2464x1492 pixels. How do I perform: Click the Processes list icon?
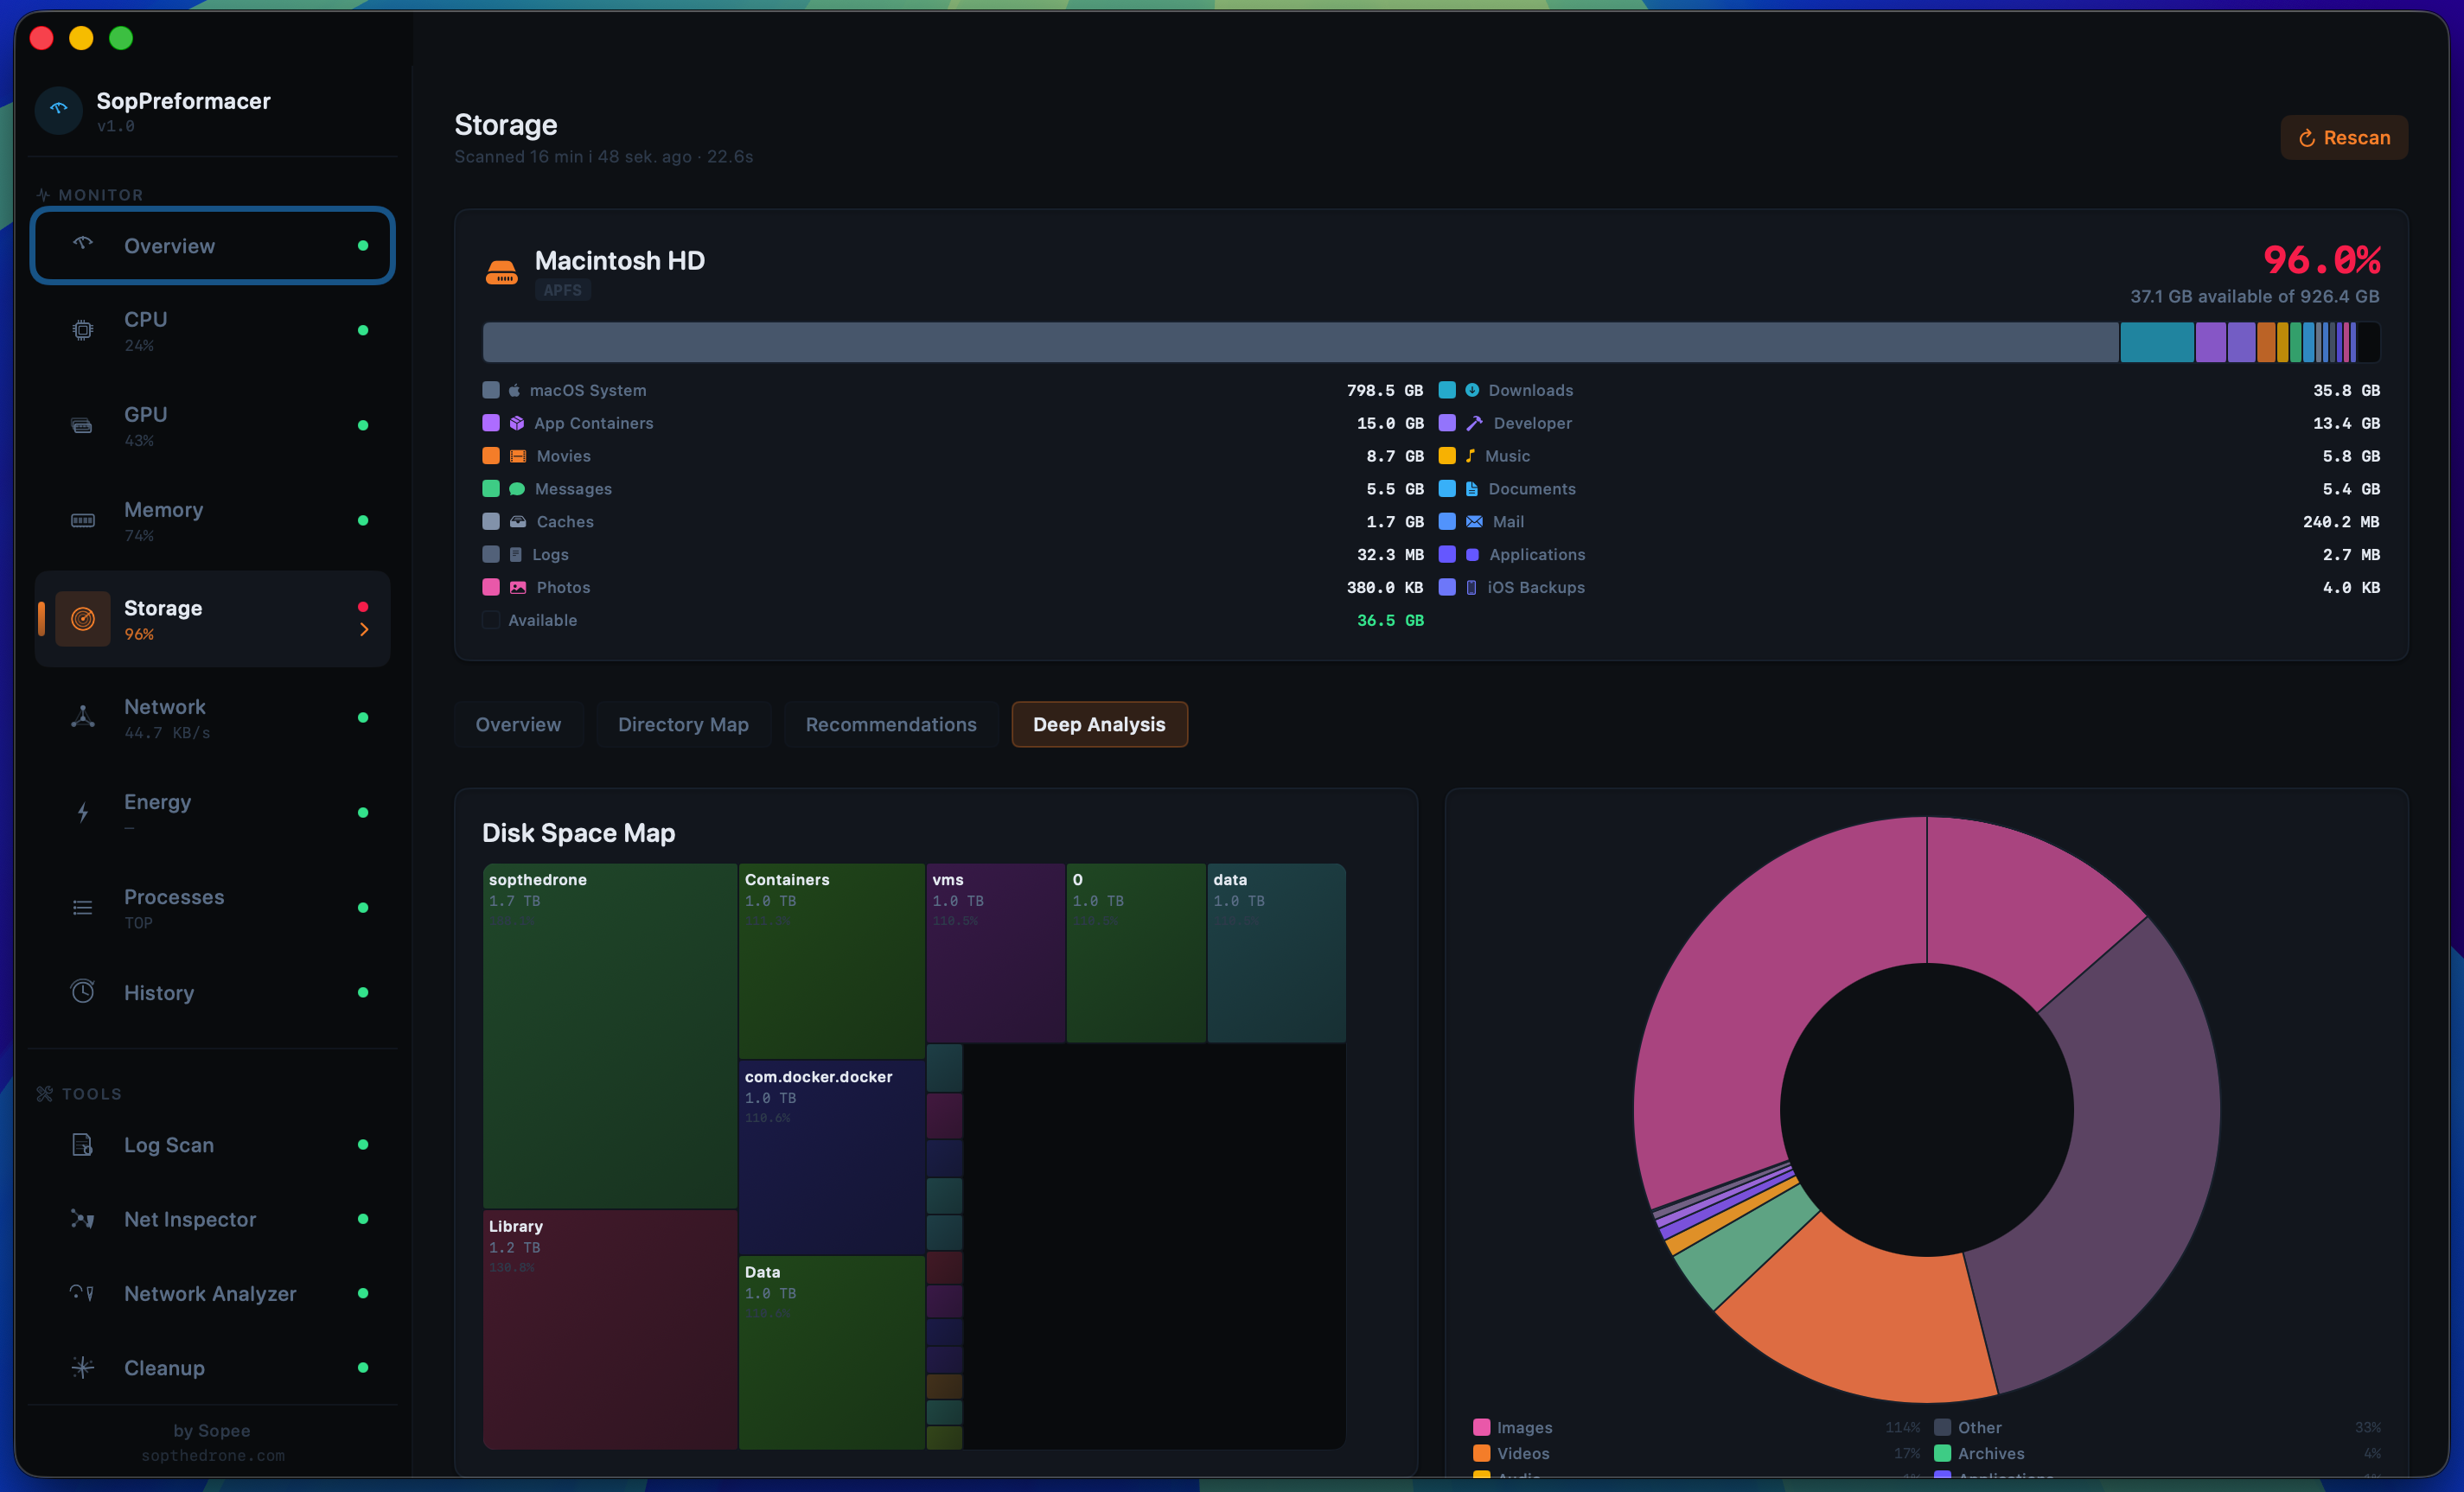click(x=82, y=907)
